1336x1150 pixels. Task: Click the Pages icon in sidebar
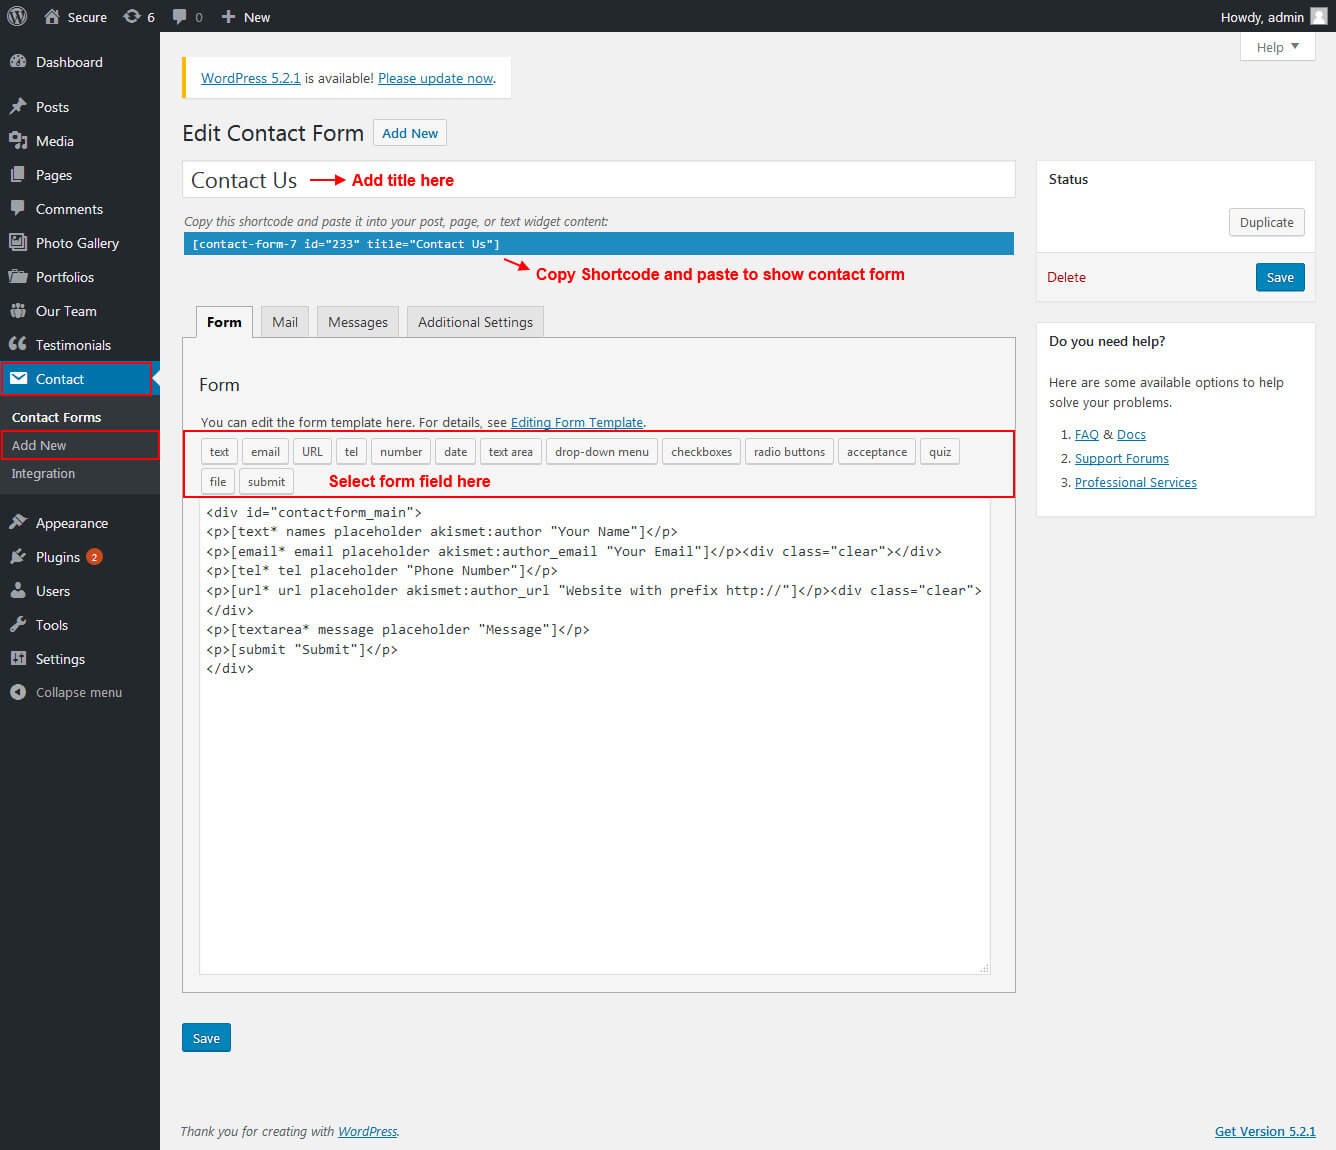point(18,174)
